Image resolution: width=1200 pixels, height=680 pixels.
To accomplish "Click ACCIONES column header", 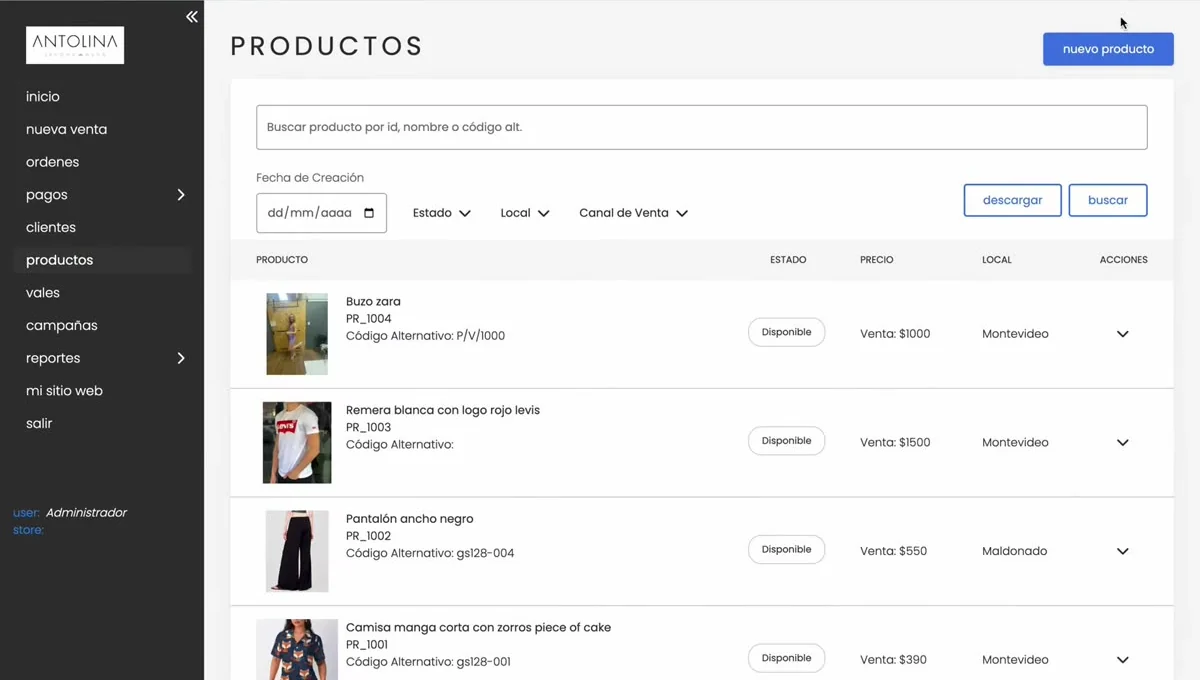I will 1124,260.
